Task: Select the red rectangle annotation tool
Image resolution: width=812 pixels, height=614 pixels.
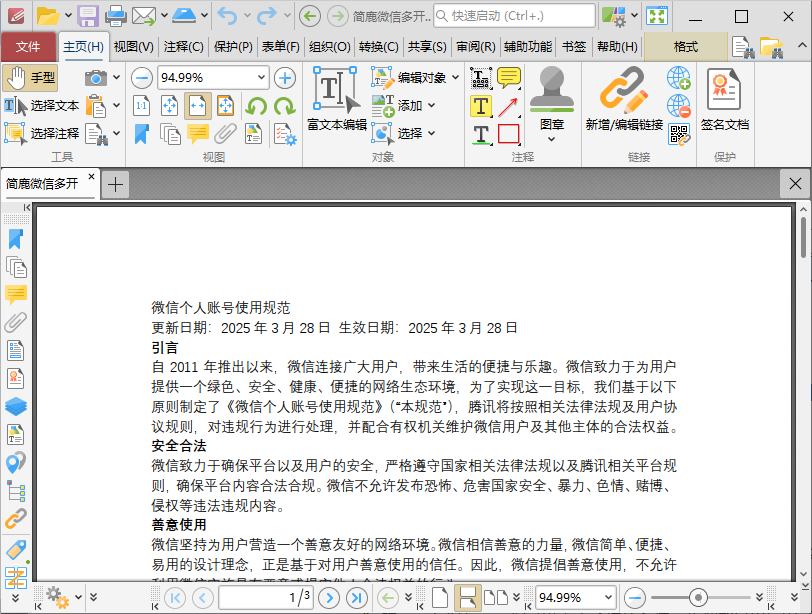Action: tap(510, 131)
